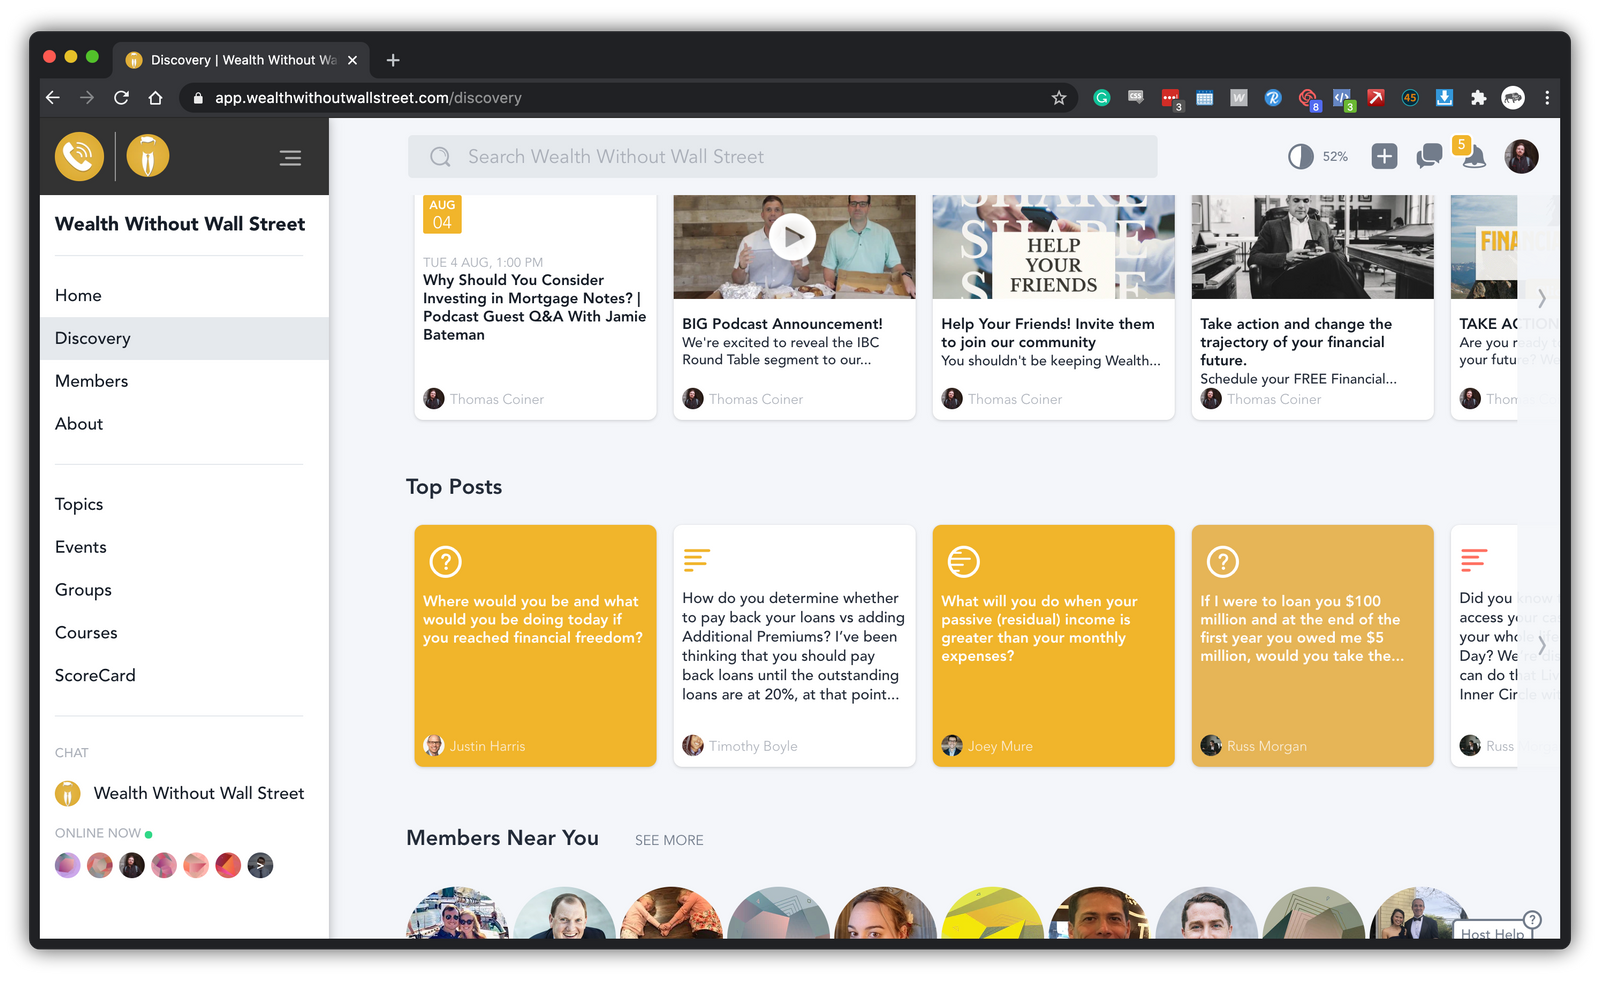Click SEE MORE next to Members Near You
The height and width of the screenshot is (984, 1600).
669,840
